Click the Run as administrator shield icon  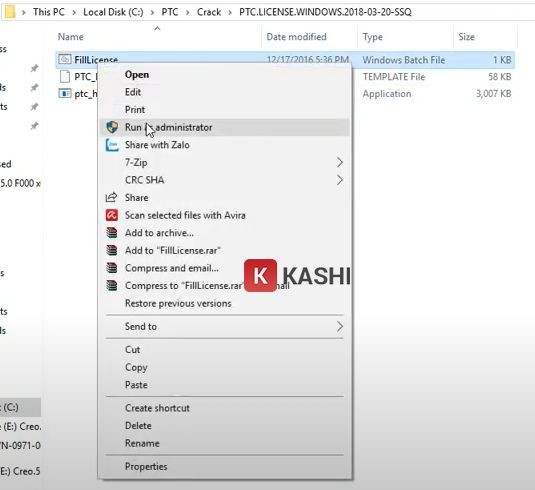[x=112, y=127]
